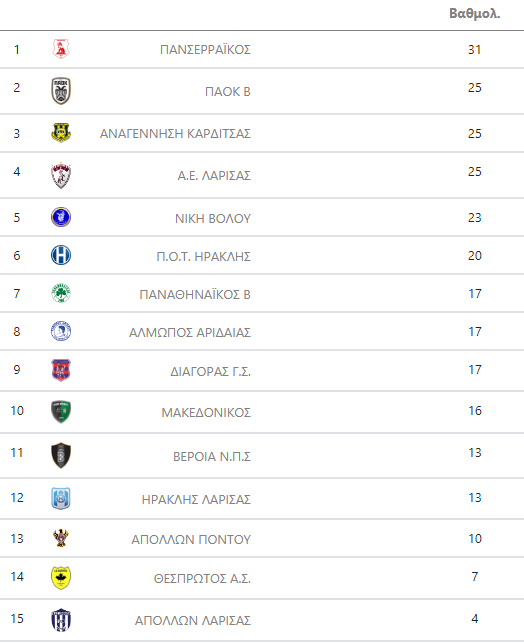
Task: Click the ΗΡΑΚΛΗΣ ΛΑΡΙΣΑΣ light-blue crest
Action: (61, 498)
